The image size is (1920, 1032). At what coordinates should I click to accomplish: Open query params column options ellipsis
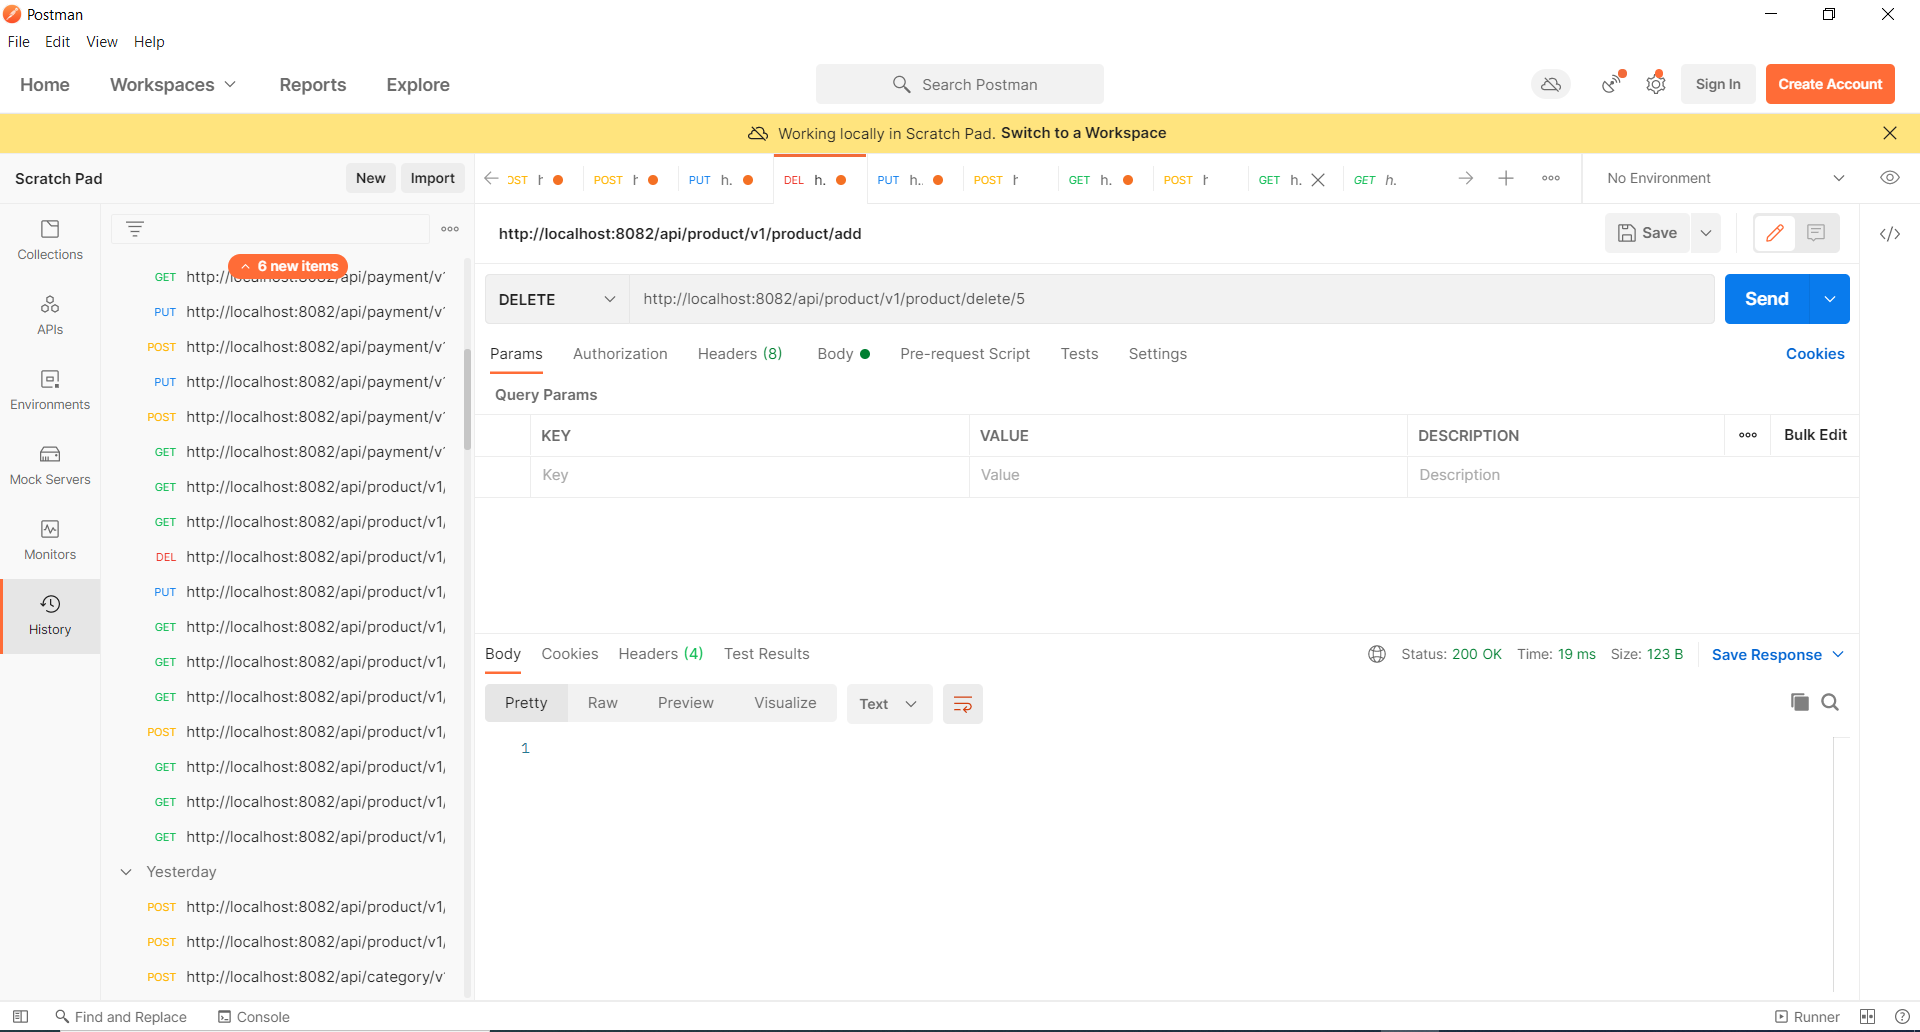click(x=1748, y=435)
